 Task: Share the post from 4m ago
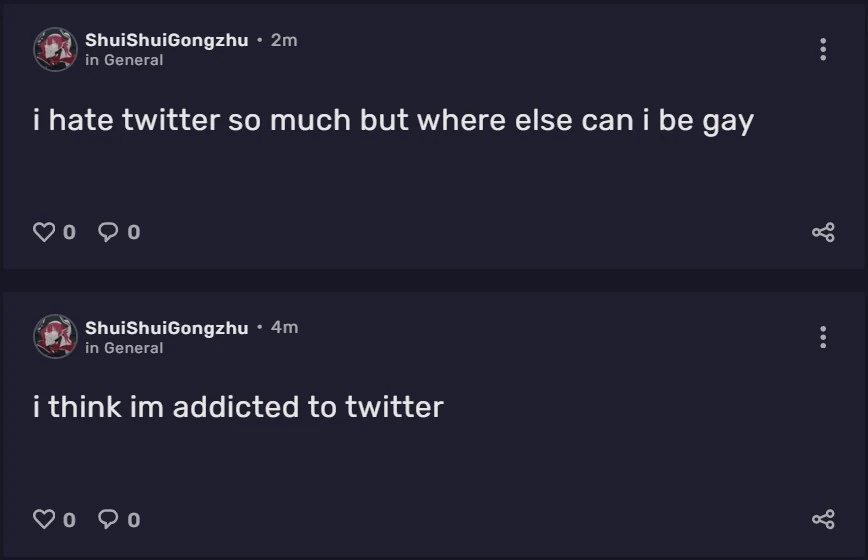point(823,520)
